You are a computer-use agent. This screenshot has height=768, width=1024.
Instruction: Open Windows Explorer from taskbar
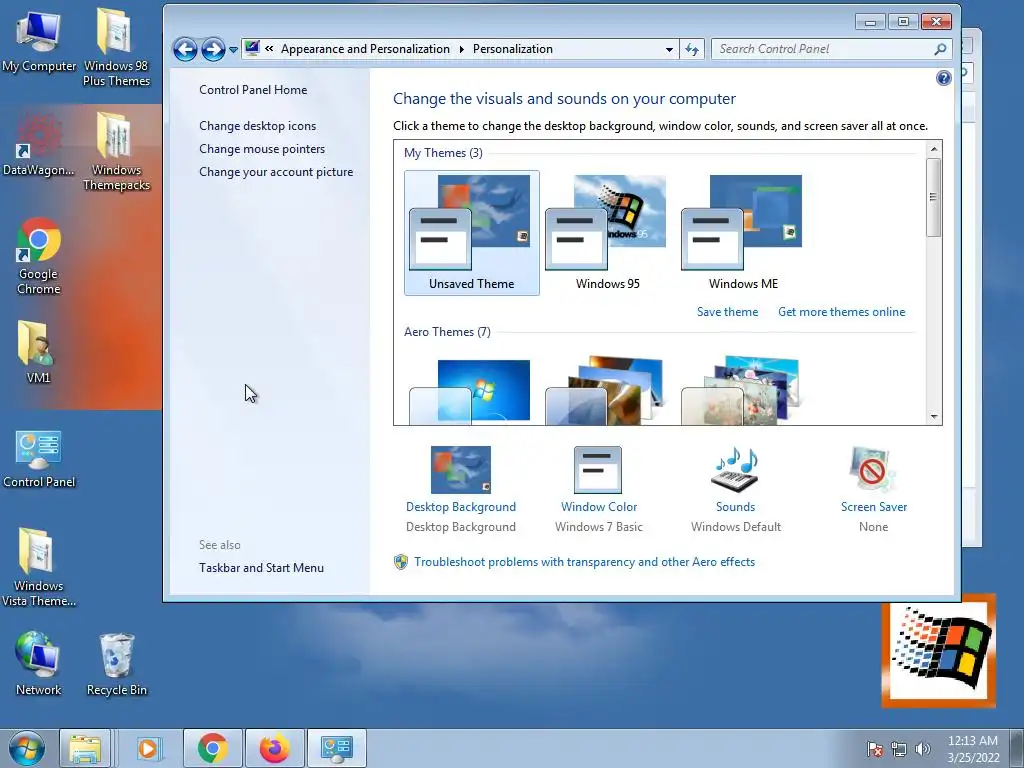(x=85, y=748)
